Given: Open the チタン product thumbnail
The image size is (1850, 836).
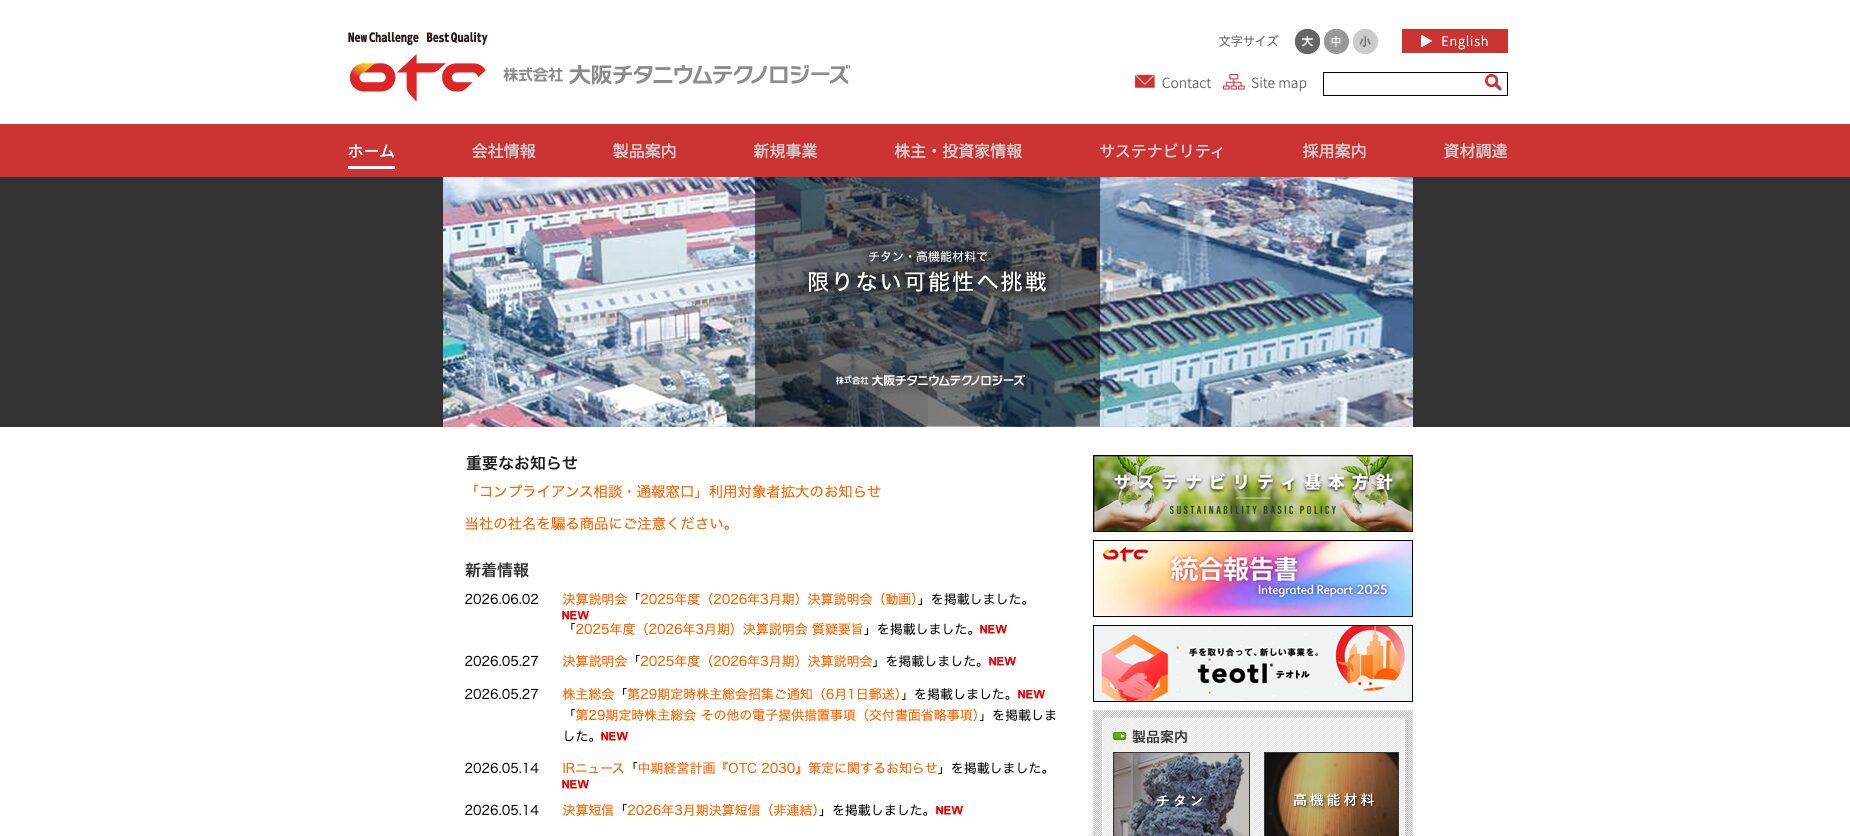Looking at the screenshot, I should 1181,794.
